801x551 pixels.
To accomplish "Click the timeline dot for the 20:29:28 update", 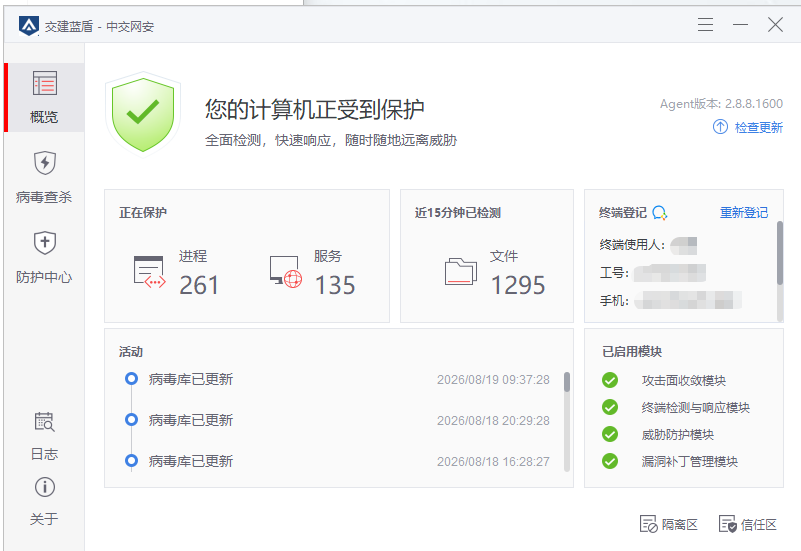I will (131, 420).
